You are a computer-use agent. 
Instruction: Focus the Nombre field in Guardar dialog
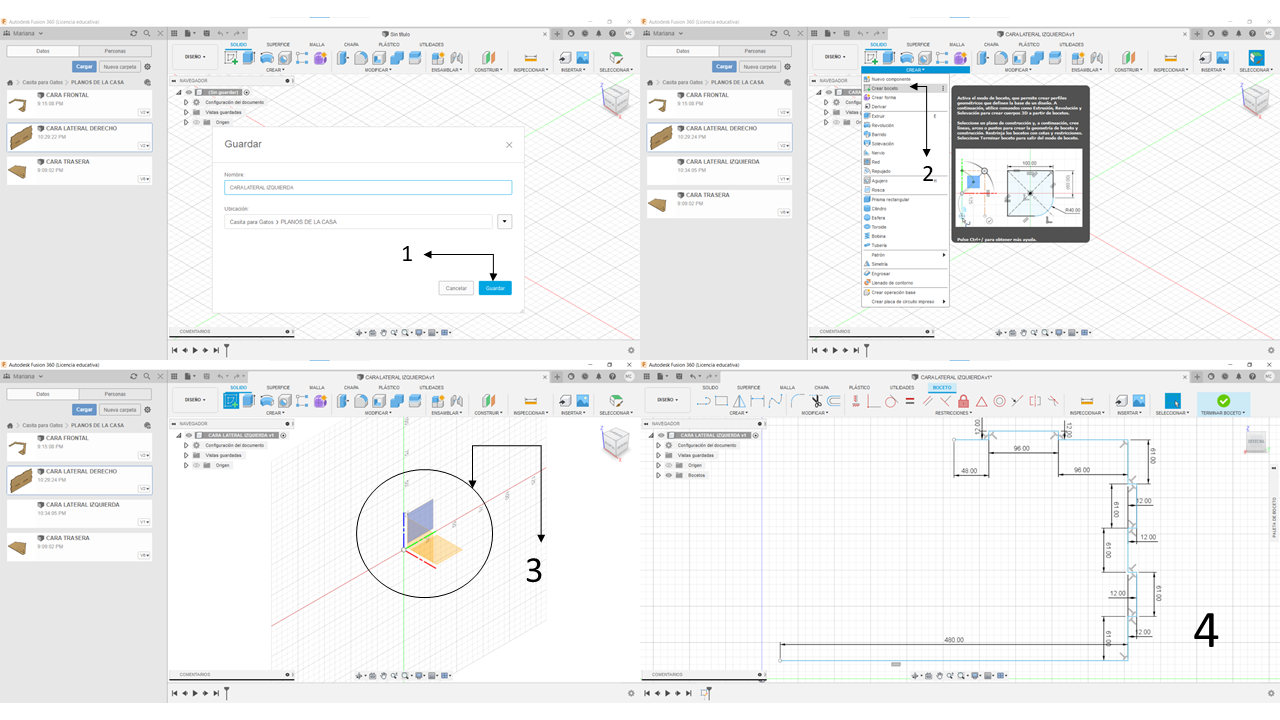coord(368,187)
